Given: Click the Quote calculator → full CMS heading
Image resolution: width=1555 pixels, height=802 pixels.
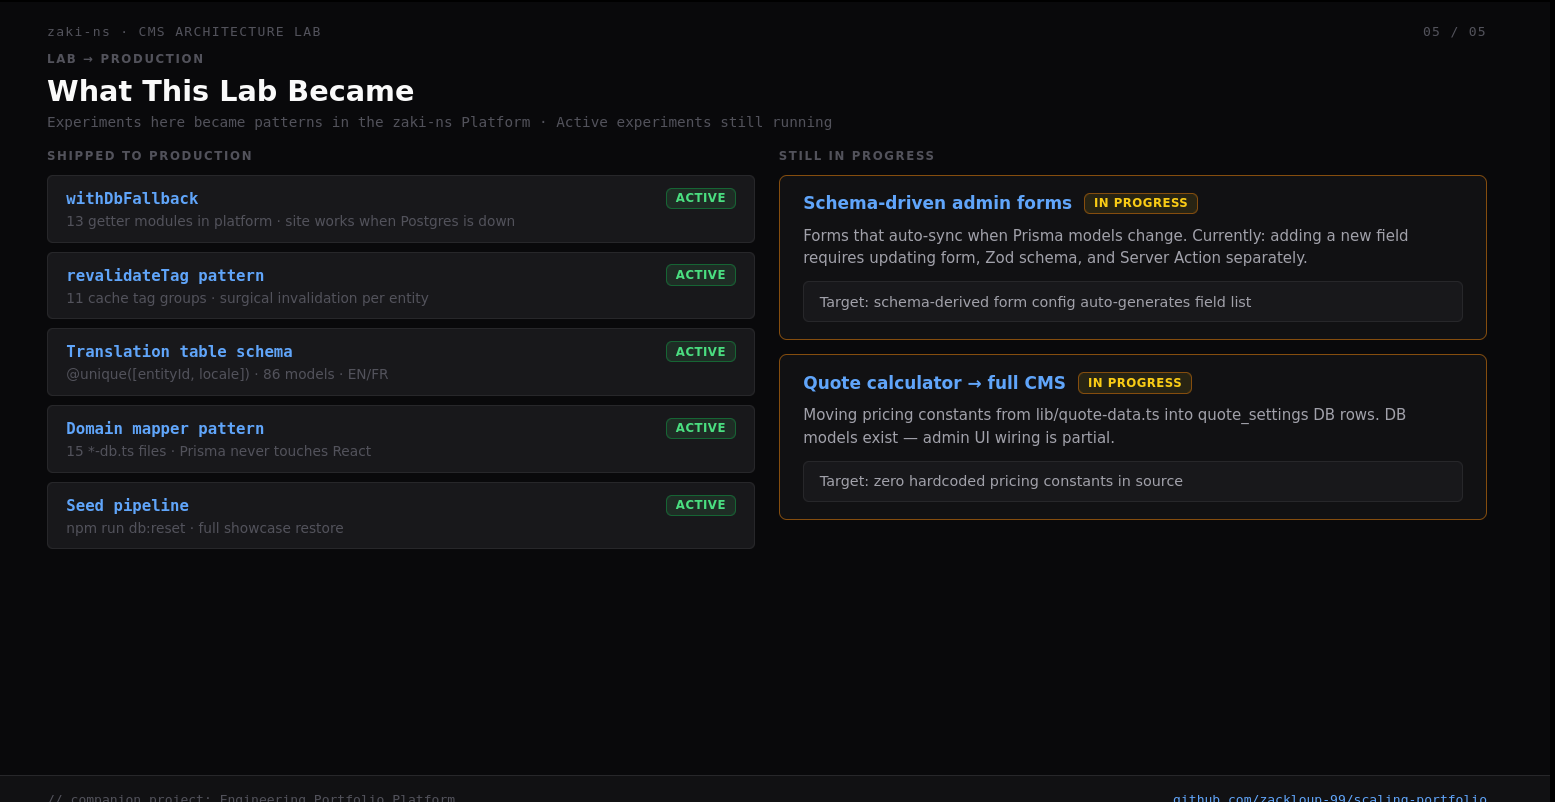Looking at the screenshot, I should [x=934, y=383].
